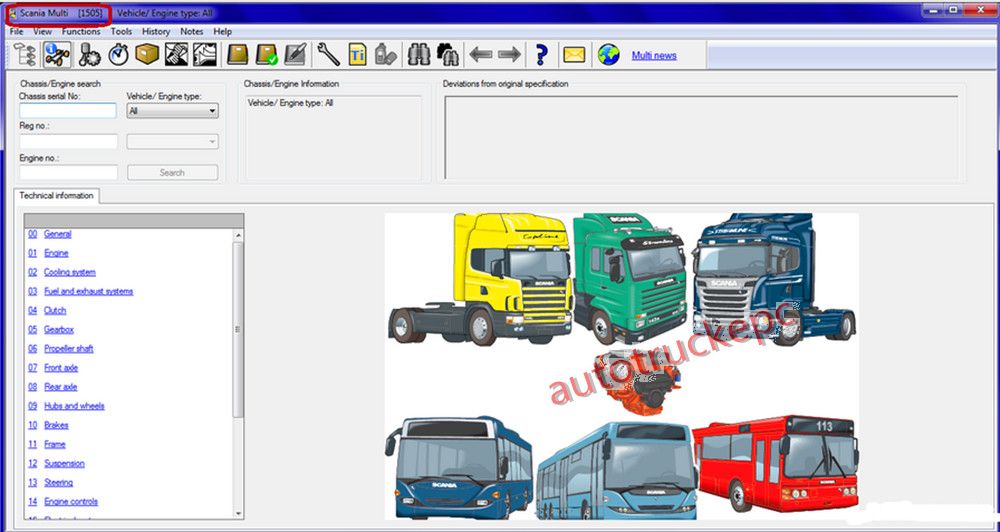Open help with the question mark icon
The height and width of the screenshot is (532, 1000).
(541, 55)
